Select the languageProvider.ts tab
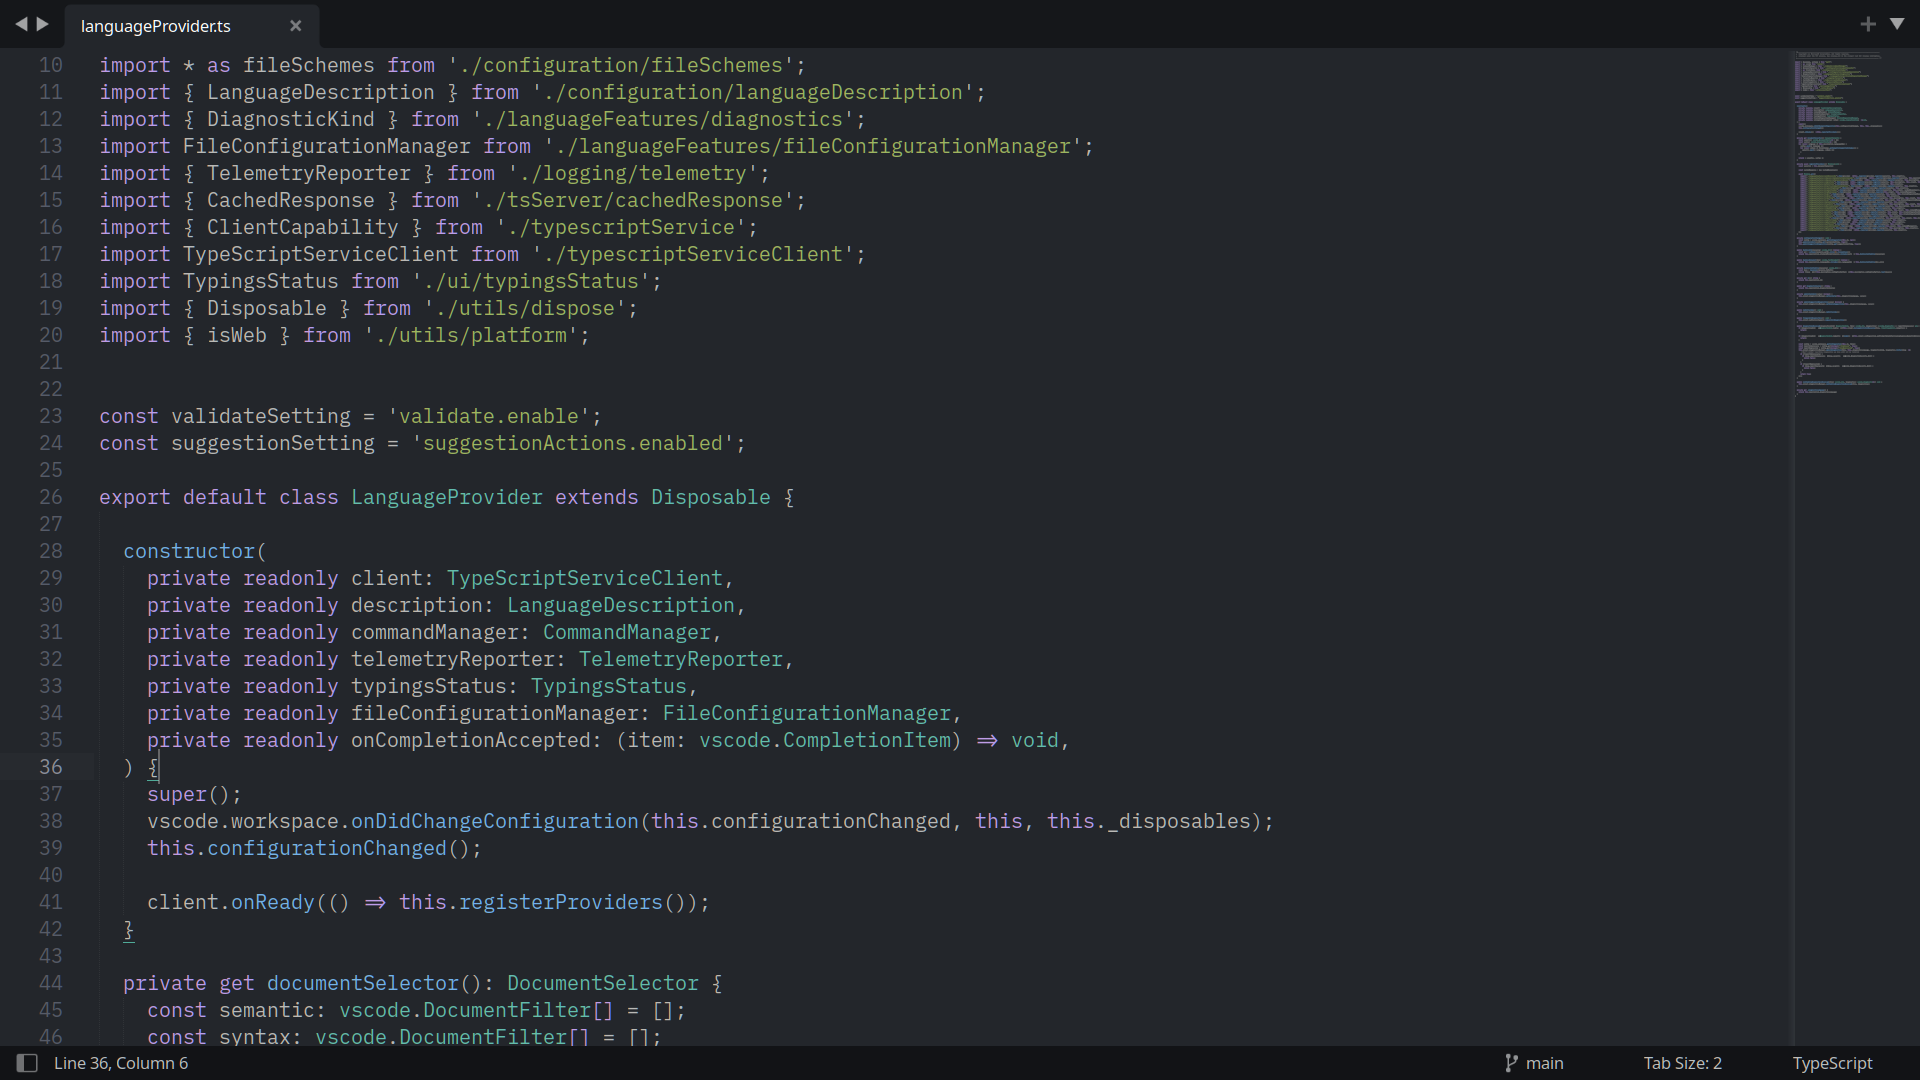 pyautogui.click(x=156, y=26)
